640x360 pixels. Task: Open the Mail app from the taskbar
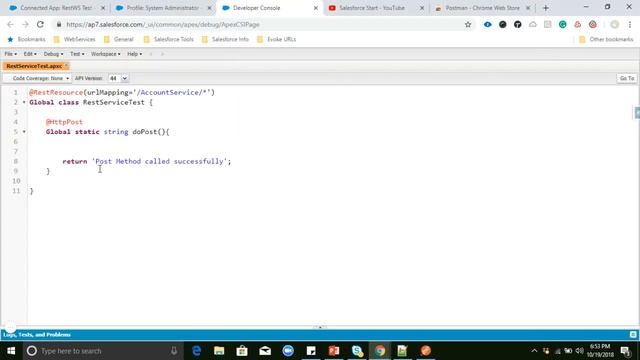tap(265, 351)
